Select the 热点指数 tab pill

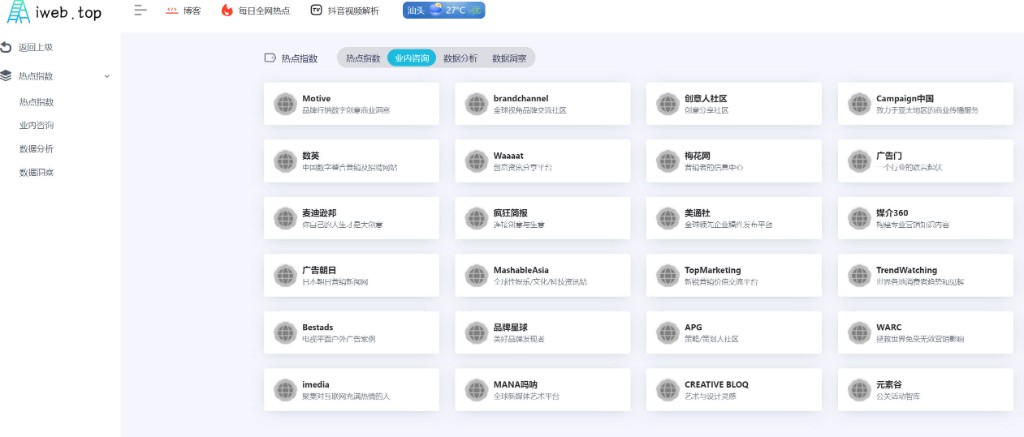click(362, 57)
